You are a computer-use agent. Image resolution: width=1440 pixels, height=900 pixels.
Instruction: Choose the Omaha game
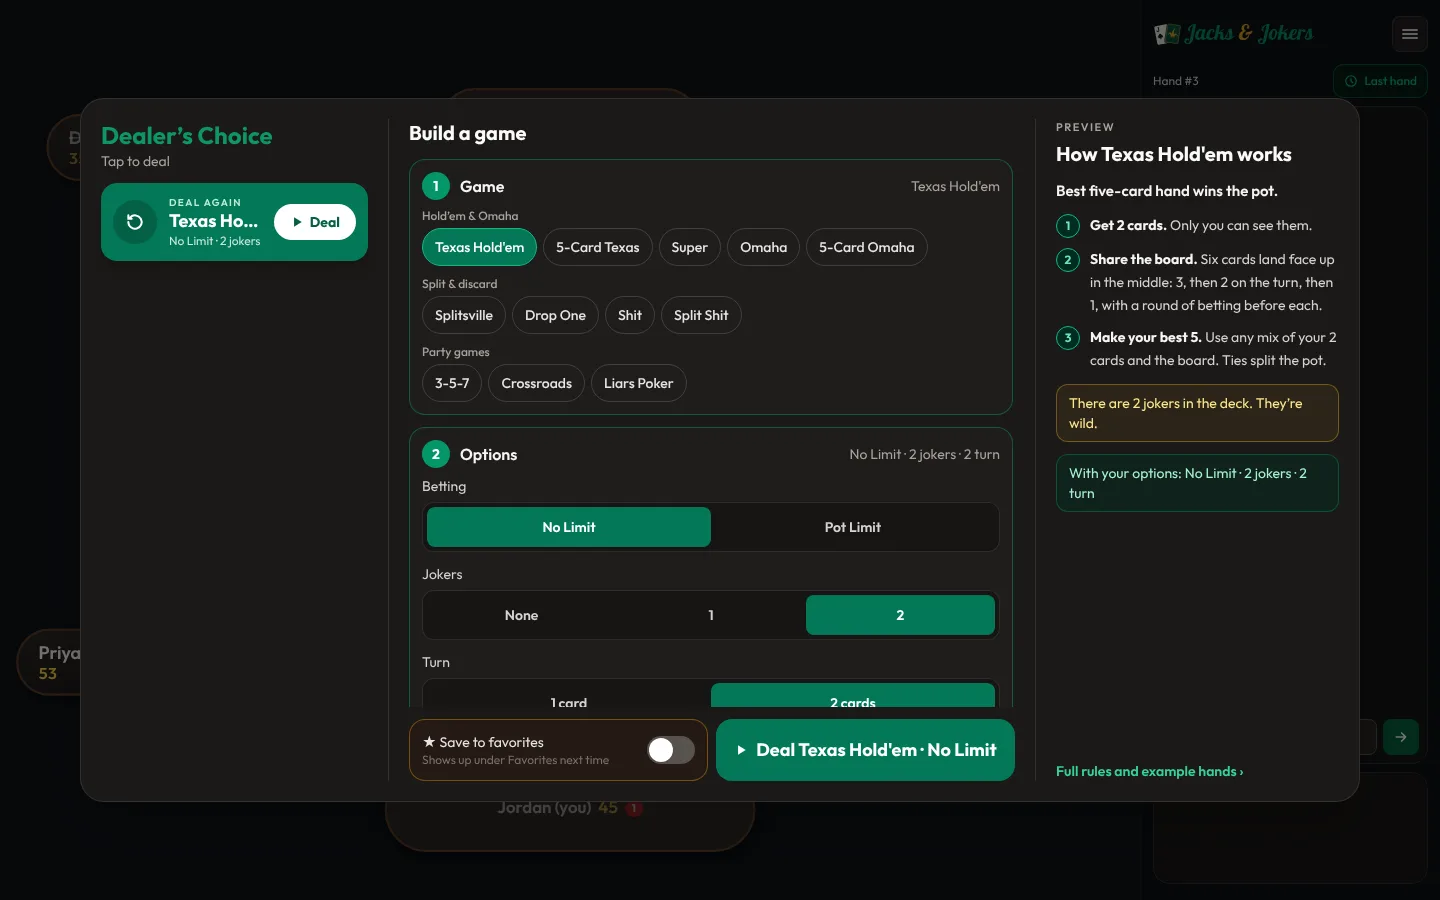tap(763, 247)
